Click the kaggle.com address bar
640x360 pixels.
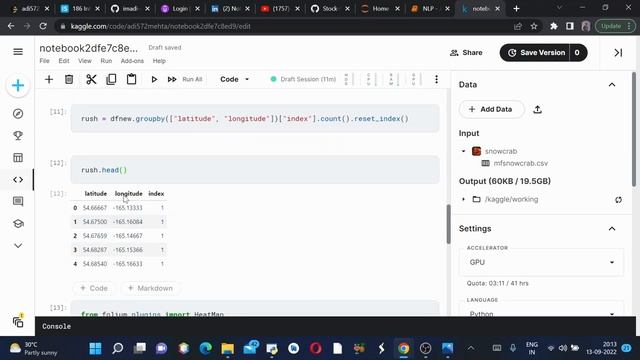pos(286,26)
